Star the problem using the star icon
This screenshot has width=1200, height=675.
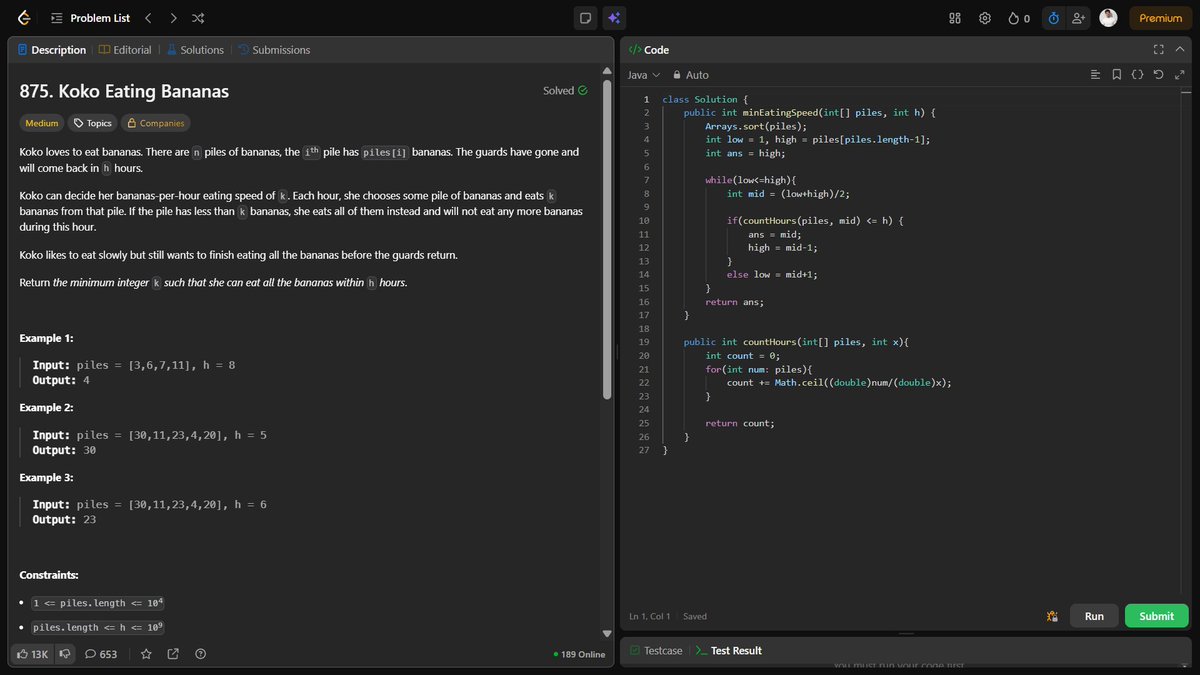coord(146,653)
